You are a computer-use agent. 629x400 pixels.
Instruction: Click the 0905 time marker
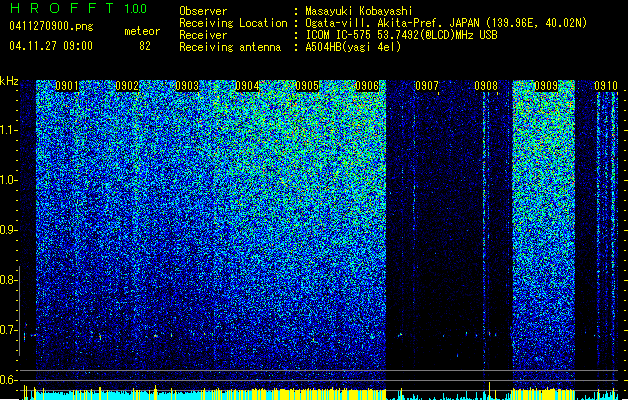pyautogui.click(x=307, y=86)
